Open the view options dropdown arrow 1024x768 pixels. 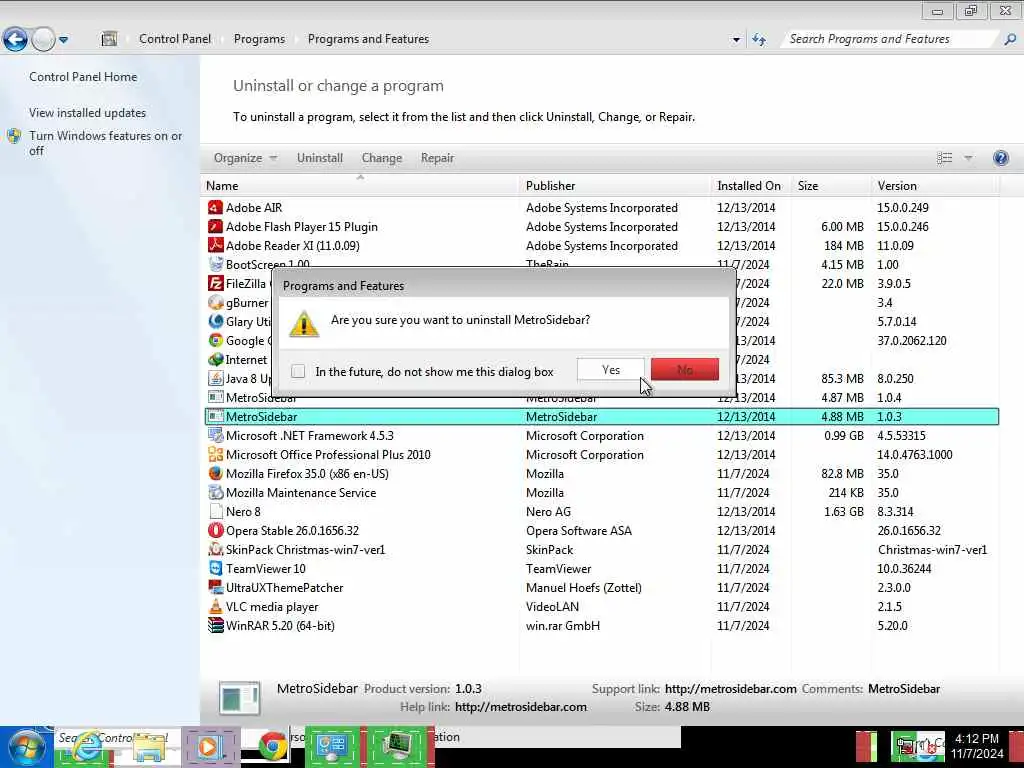(968, 158)
